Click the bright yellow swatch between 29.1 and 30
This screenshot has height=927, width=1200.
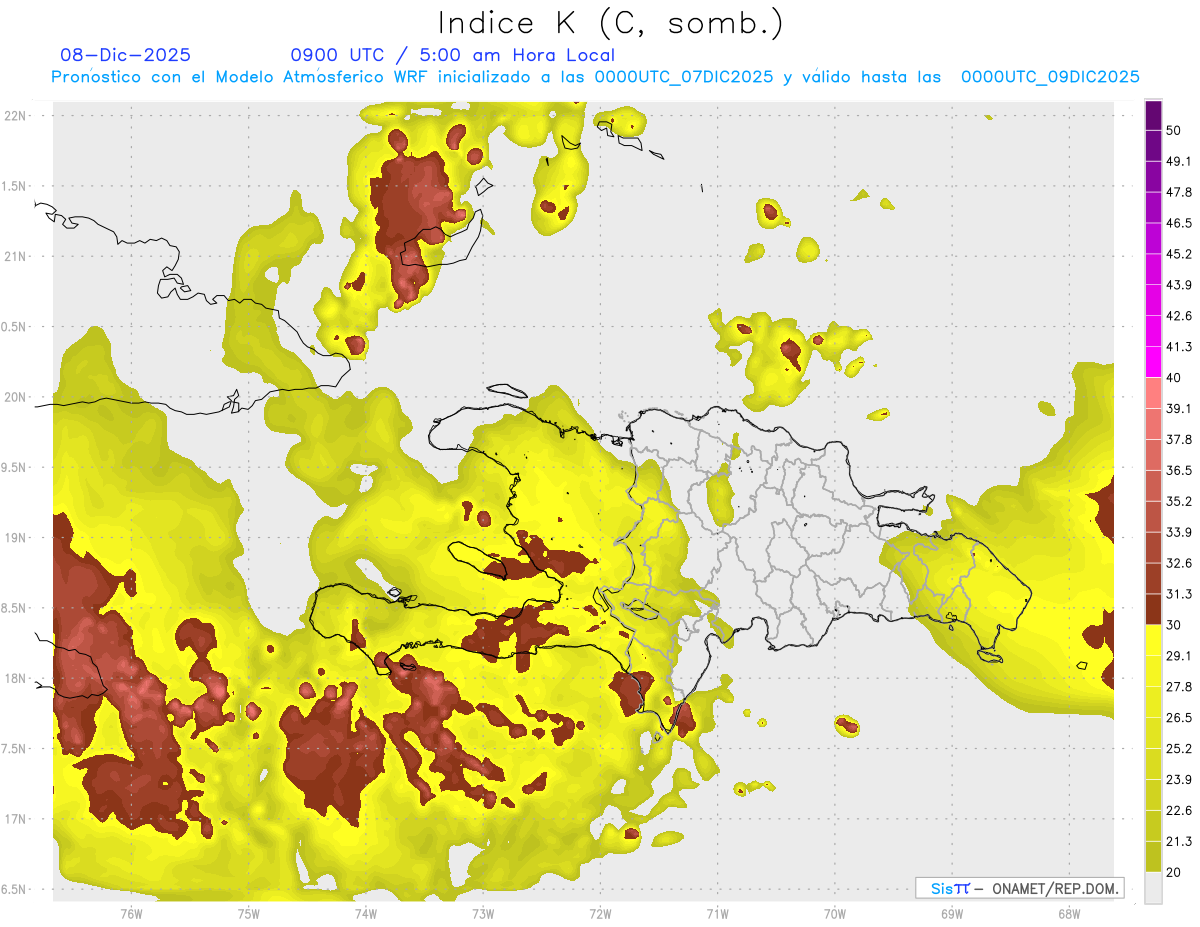tap(1153, 640)
